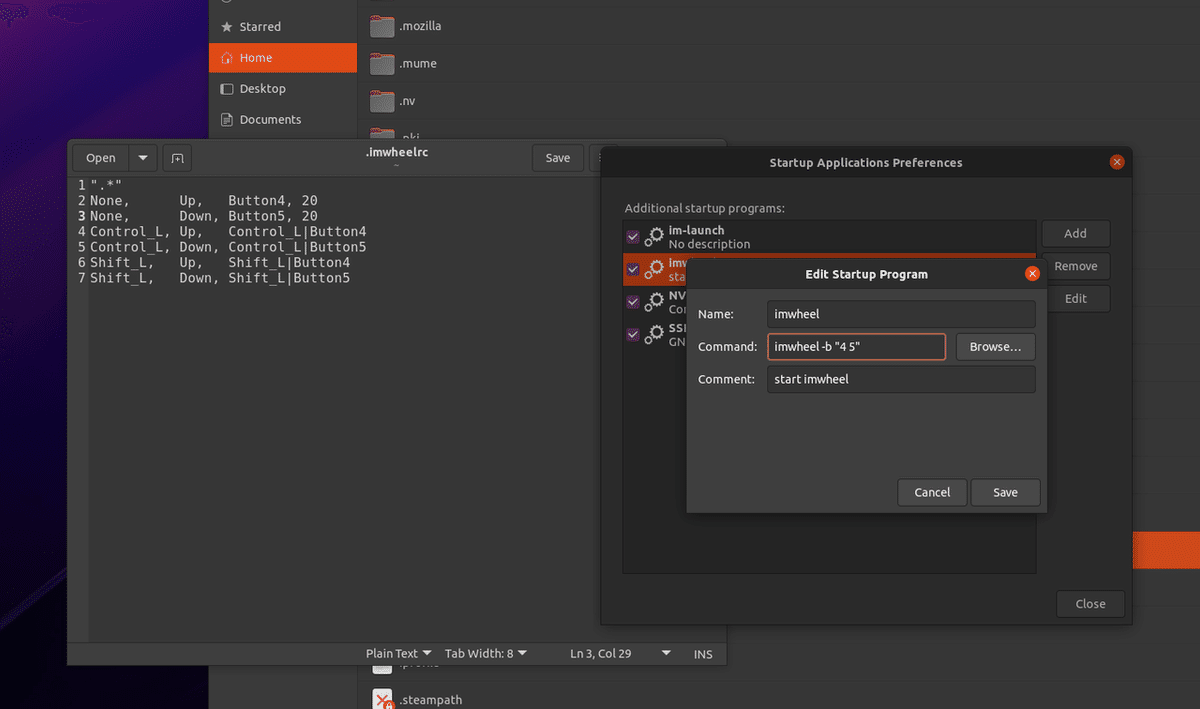The image size is (1200, 709).
Task: Click the gear icon beside the NVIDIA startup entry
Action: tap(654, 301)
